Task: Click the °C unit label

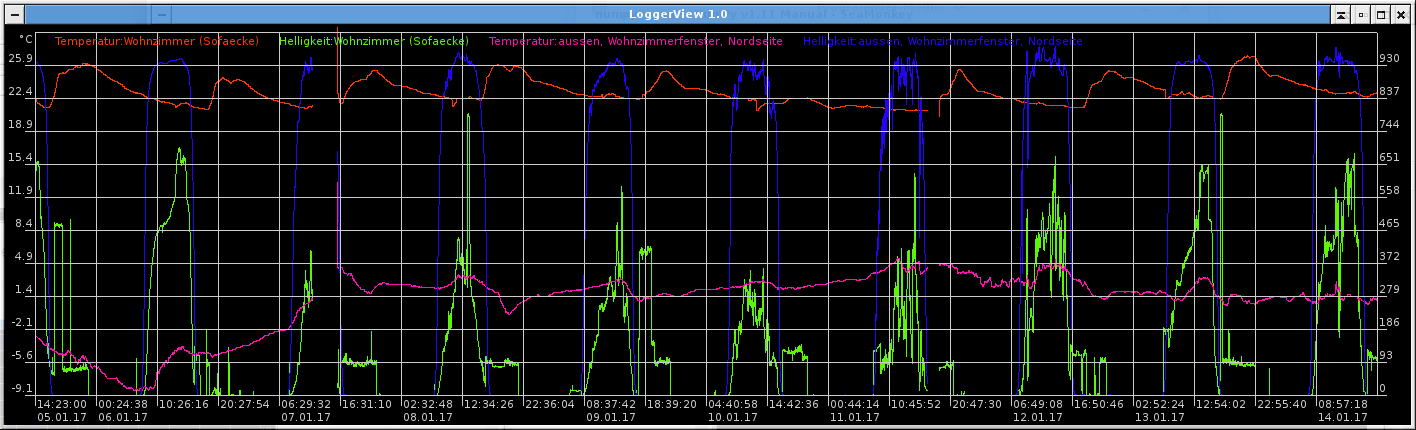Action: [x=26, y=40]
